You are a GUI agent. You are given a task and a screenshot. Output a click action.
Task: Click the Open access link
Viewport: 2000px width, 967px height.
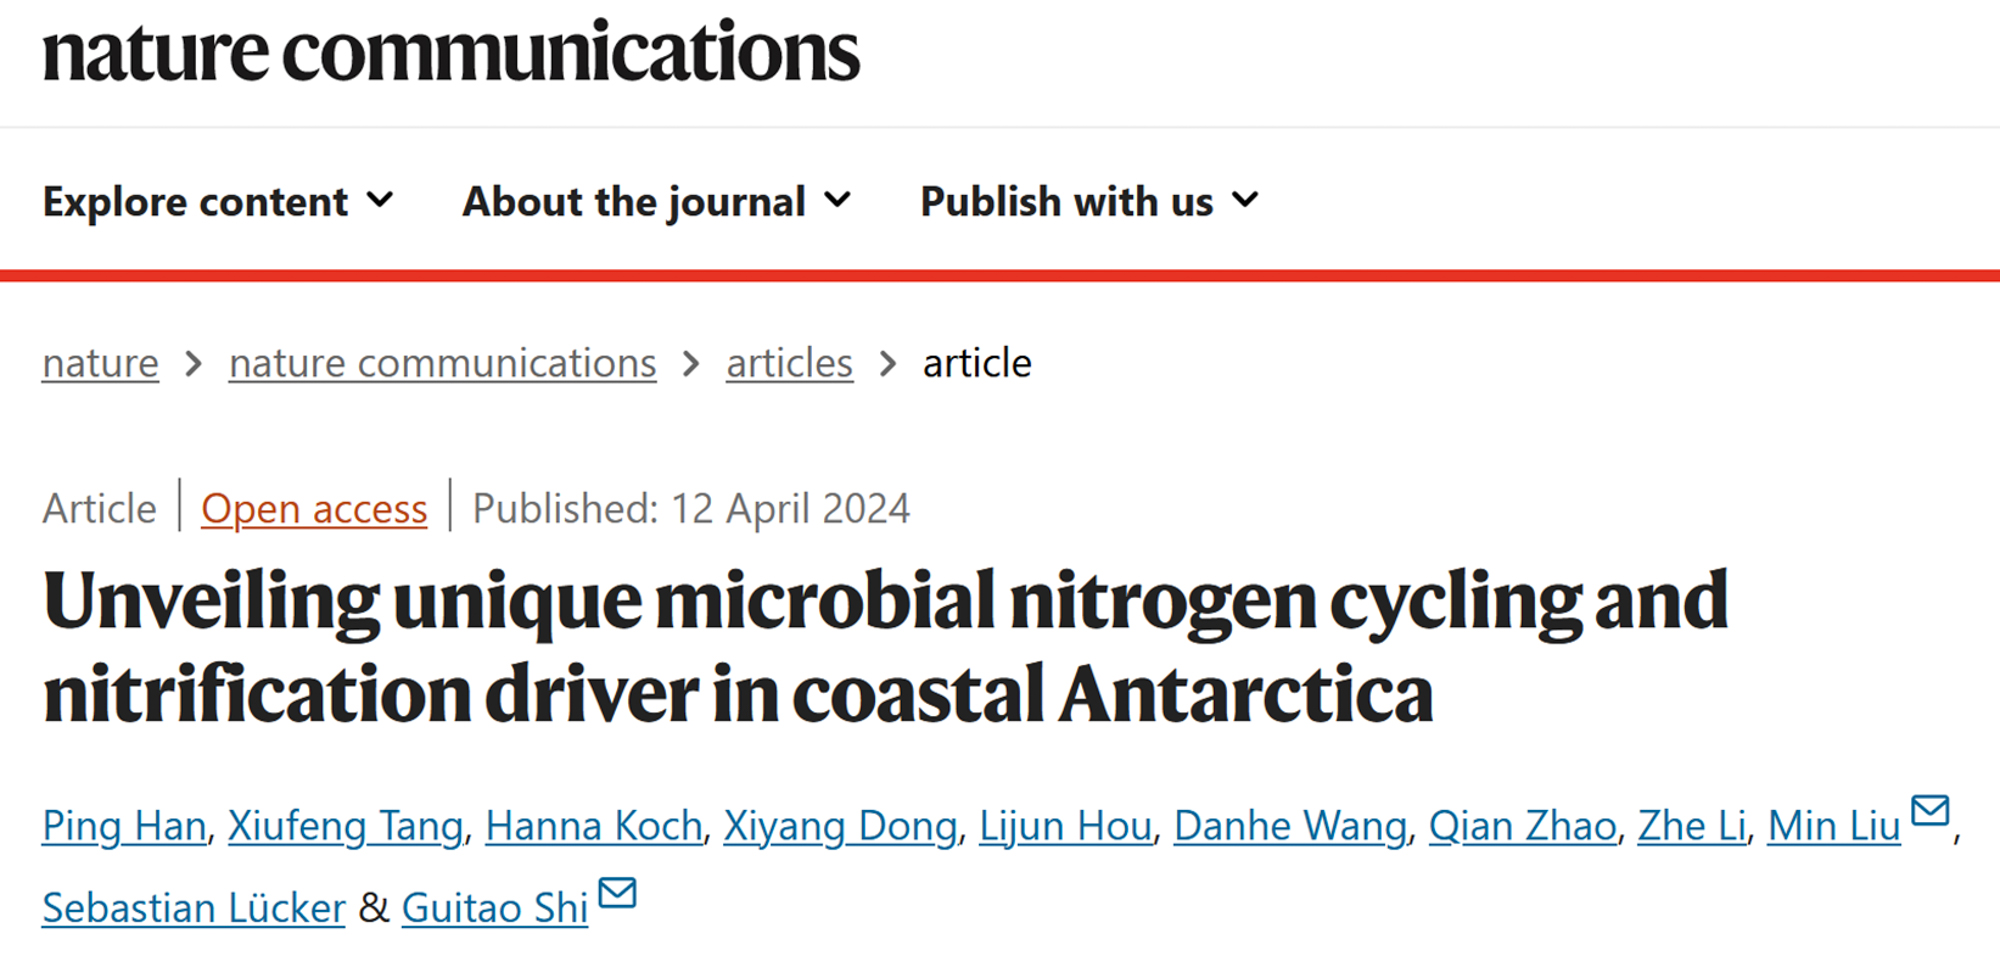click(x=314, y=509)
